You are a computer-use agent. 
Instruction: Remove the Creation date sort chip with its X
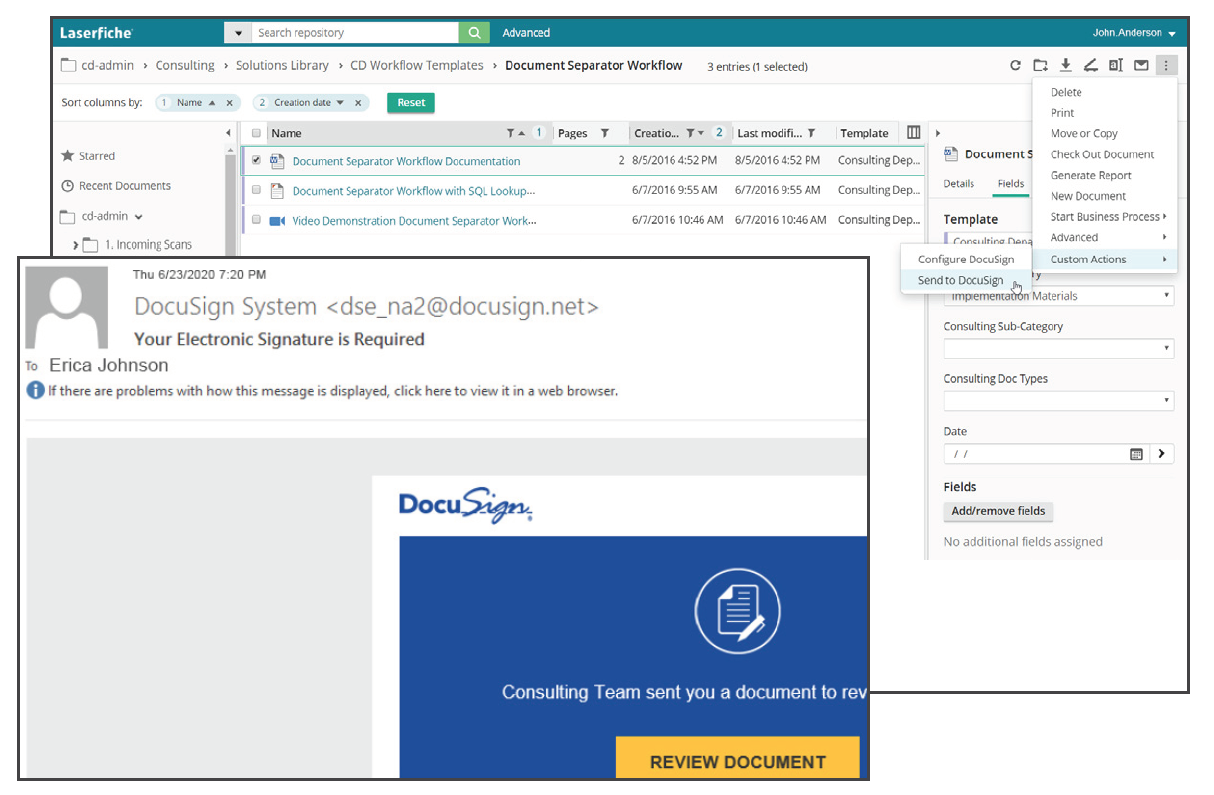coord(358,103)
